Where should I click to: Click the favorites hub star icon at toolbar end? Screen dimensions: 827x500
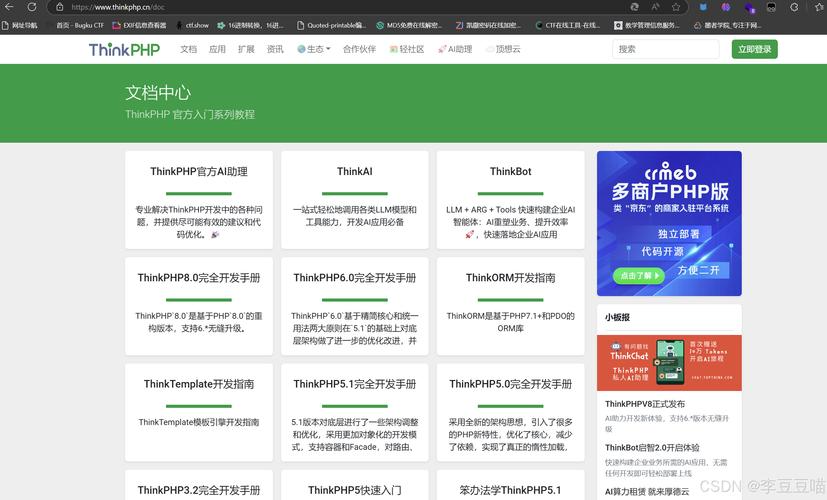(x=819, y=7)
